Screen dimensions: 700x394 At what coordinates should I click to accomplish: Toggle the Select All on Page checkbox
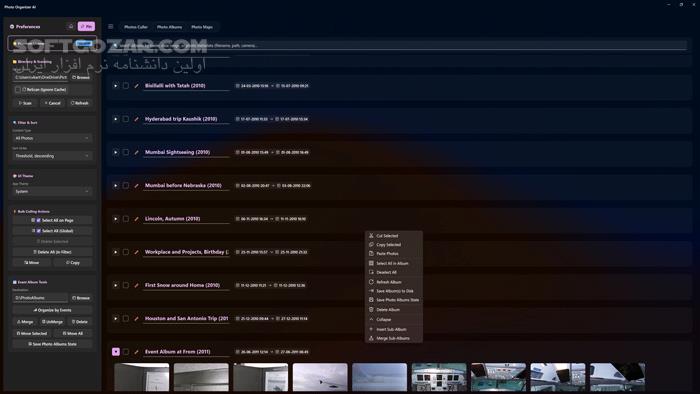[38, 220]
